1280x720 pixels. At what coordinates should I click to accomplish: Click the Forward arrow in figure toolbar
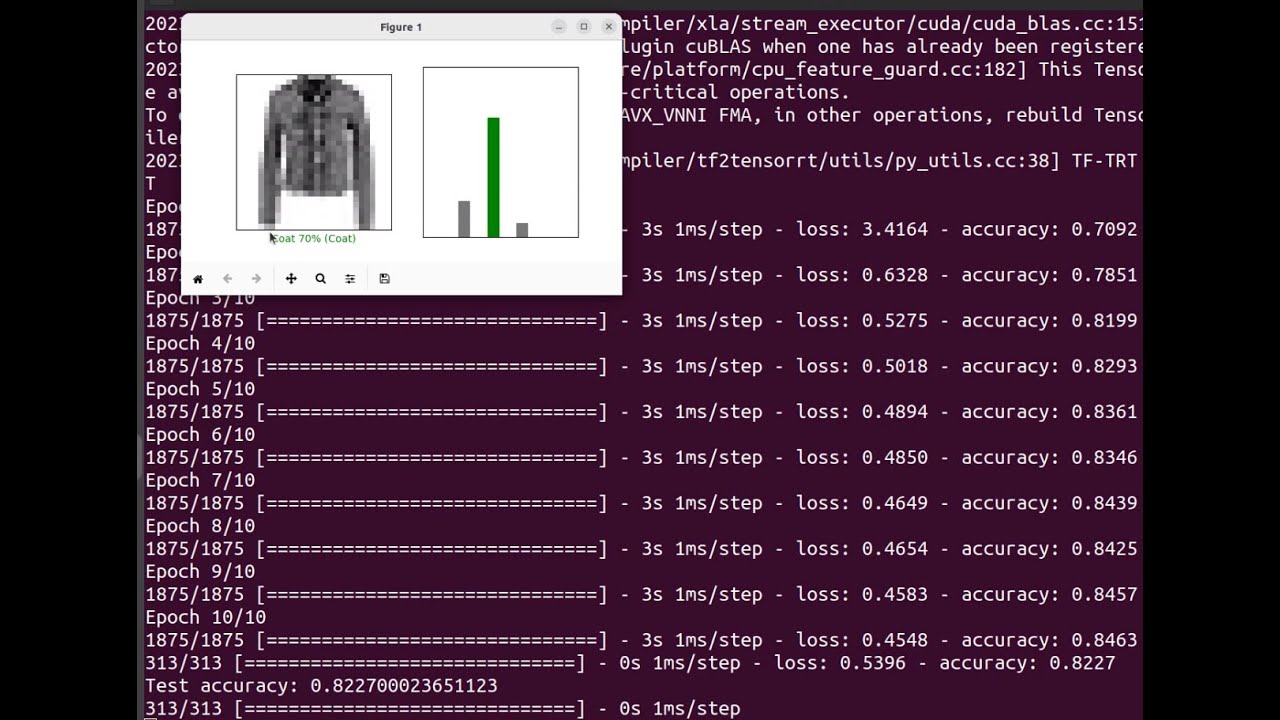tap(256, 279)
